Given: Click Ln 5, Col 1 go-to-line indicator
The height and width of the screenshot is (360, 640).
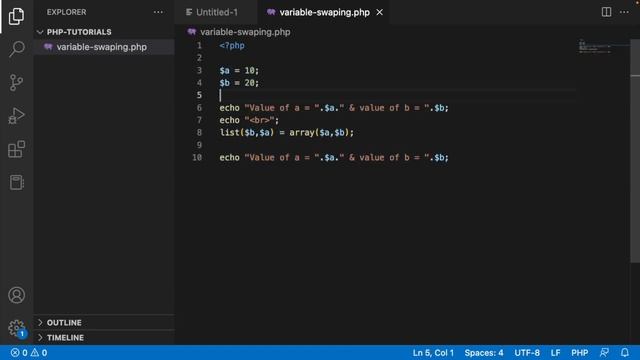Looking at the screenshot, I should coord(433,353).
